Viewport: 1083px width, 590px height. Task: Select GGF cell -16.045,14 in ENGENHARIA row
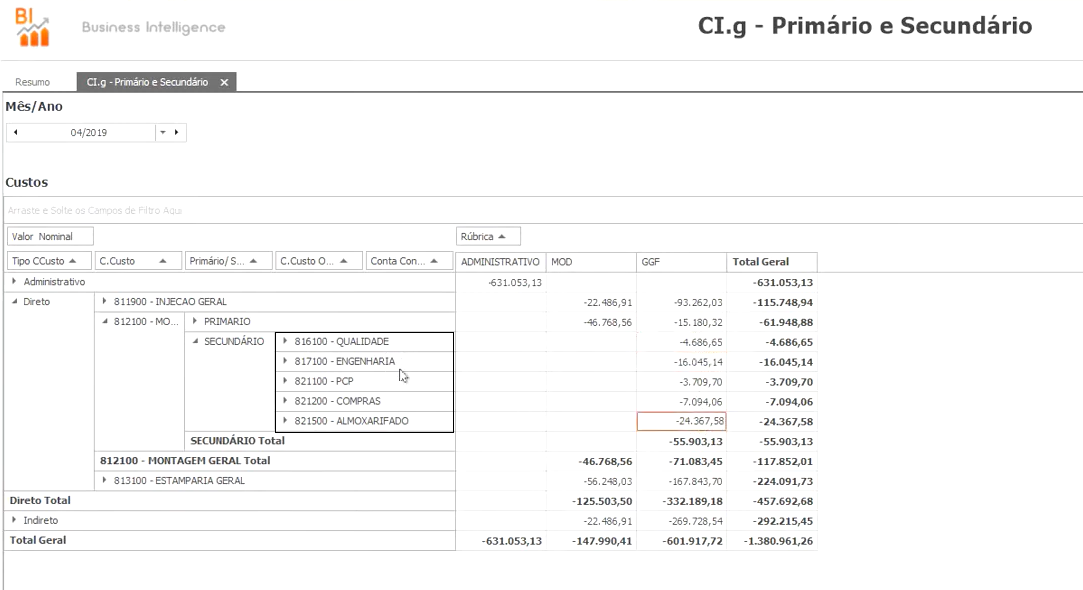click(682, 362)
